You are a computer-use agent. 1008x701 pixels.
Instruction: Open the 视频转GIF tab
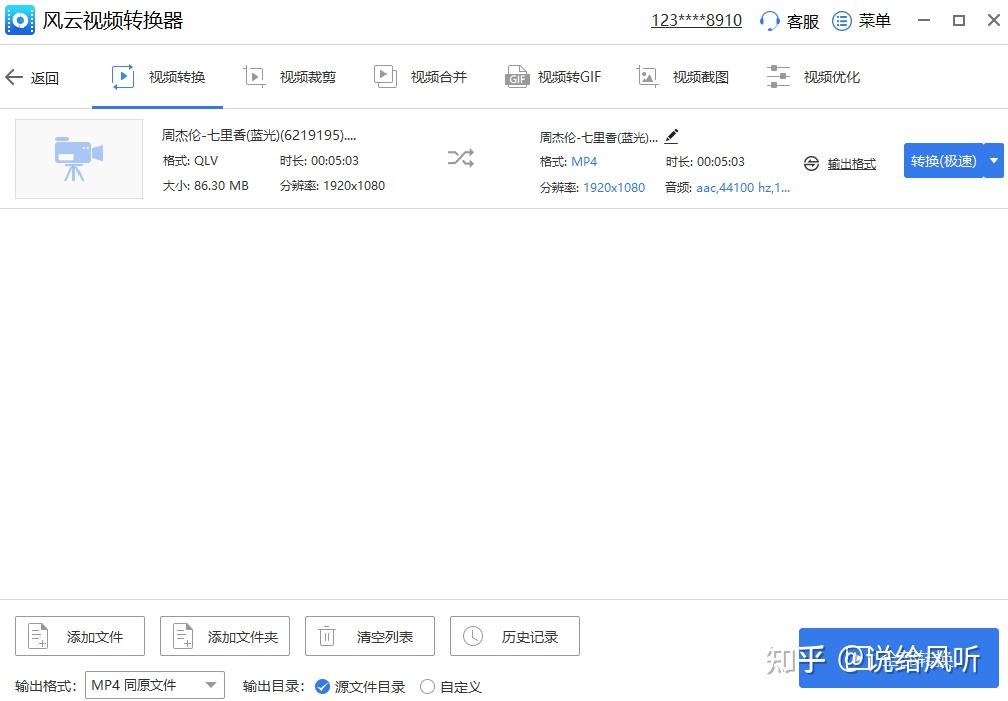coord(553,76)
